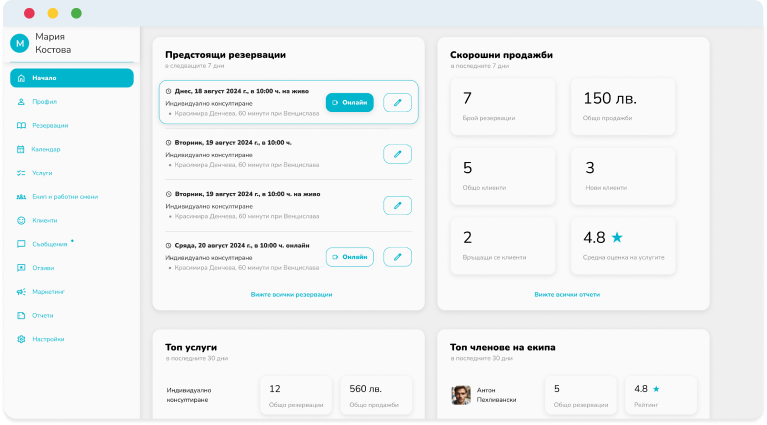Click the profile icon beside Профил

[x=21, y=102]
